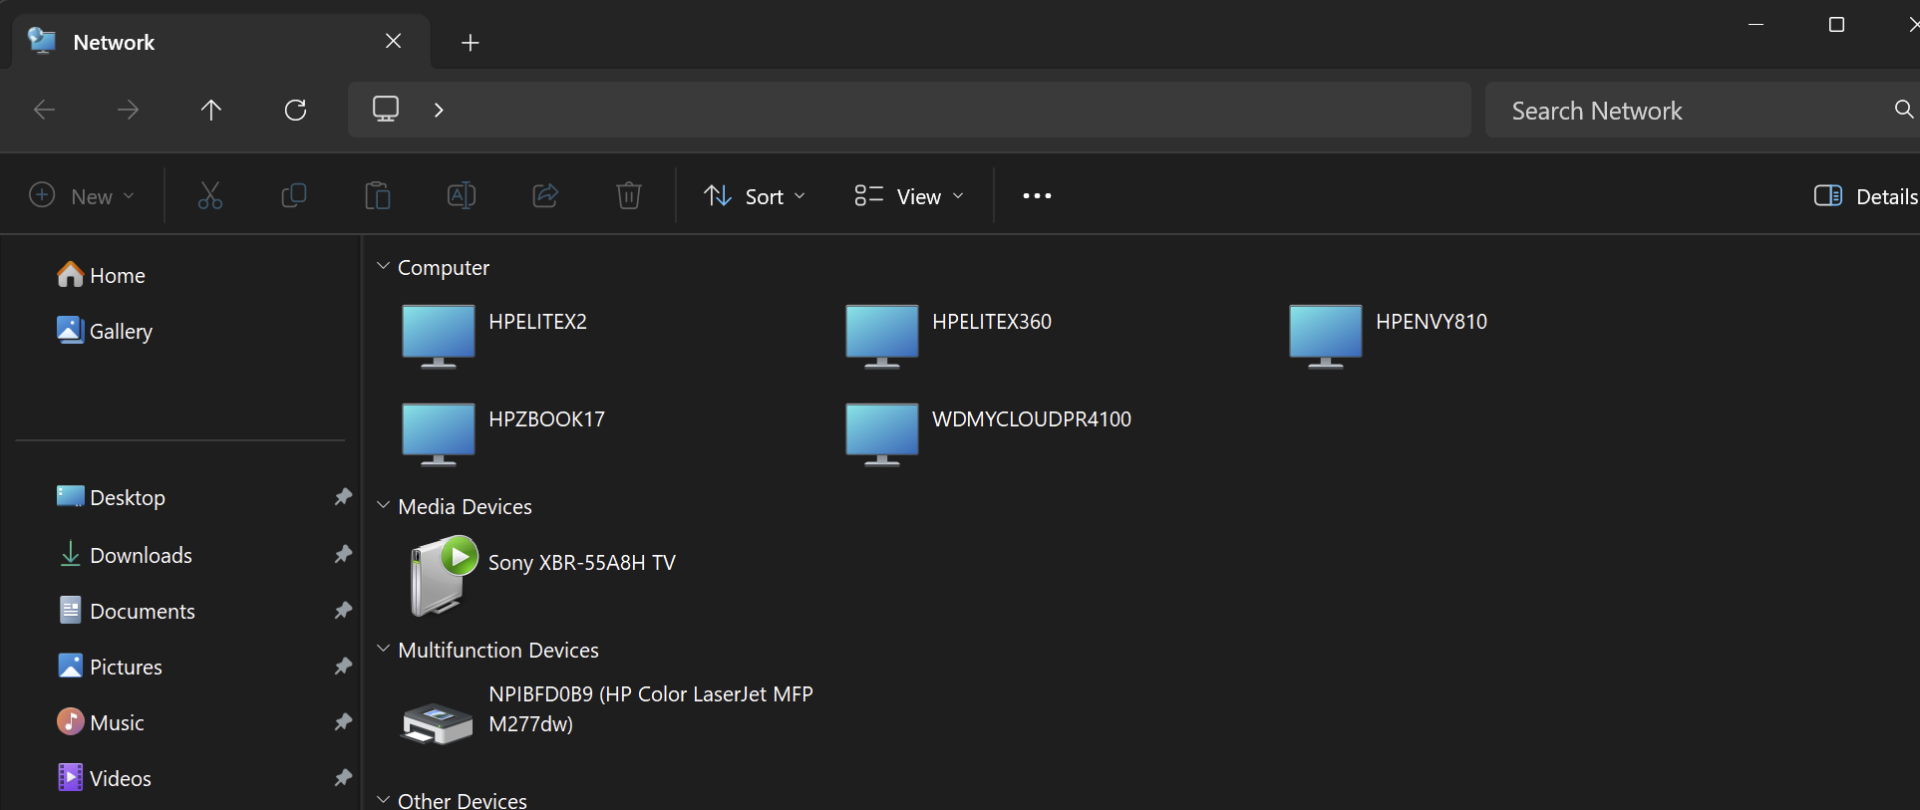Add a new tab with plus button
Screen dimensions: 1920x810
pyautogui.click(x=470, y=42)
